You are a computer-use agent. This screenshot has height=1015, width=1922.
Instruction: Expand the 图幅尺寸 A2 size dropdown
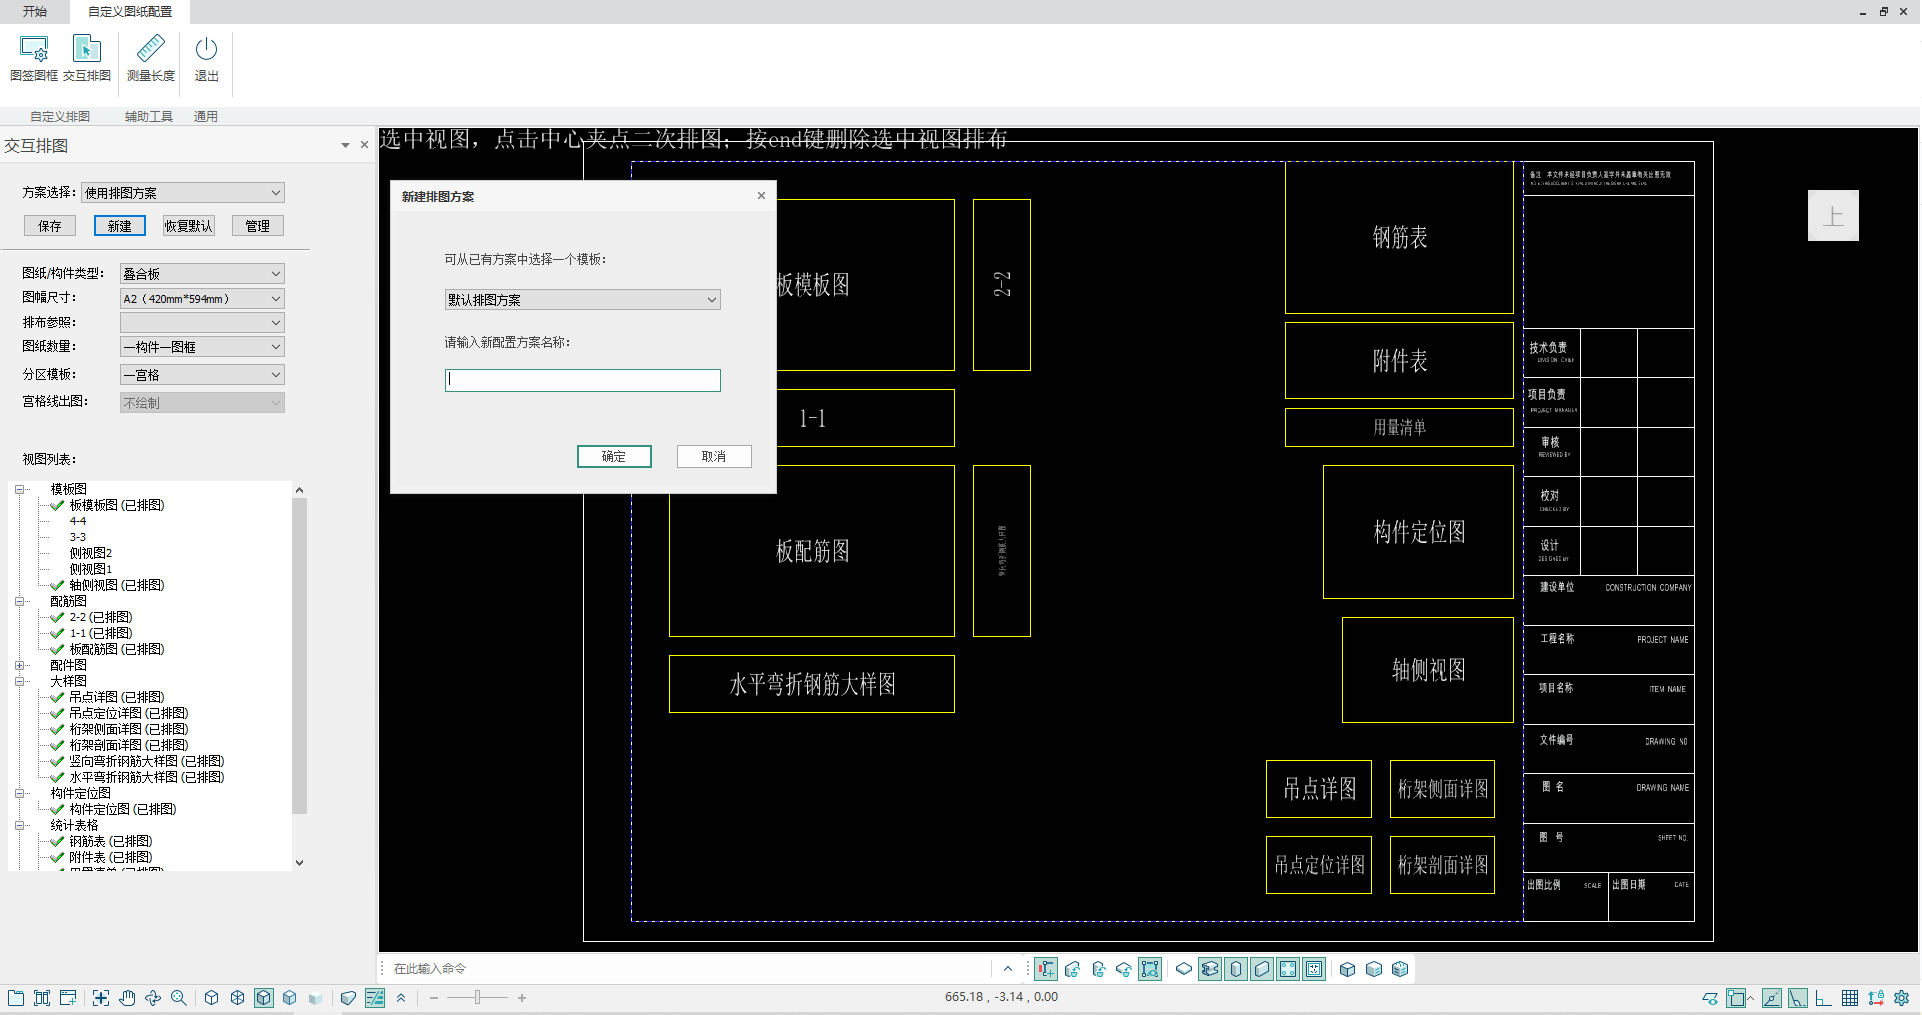[x=202, y=299]
